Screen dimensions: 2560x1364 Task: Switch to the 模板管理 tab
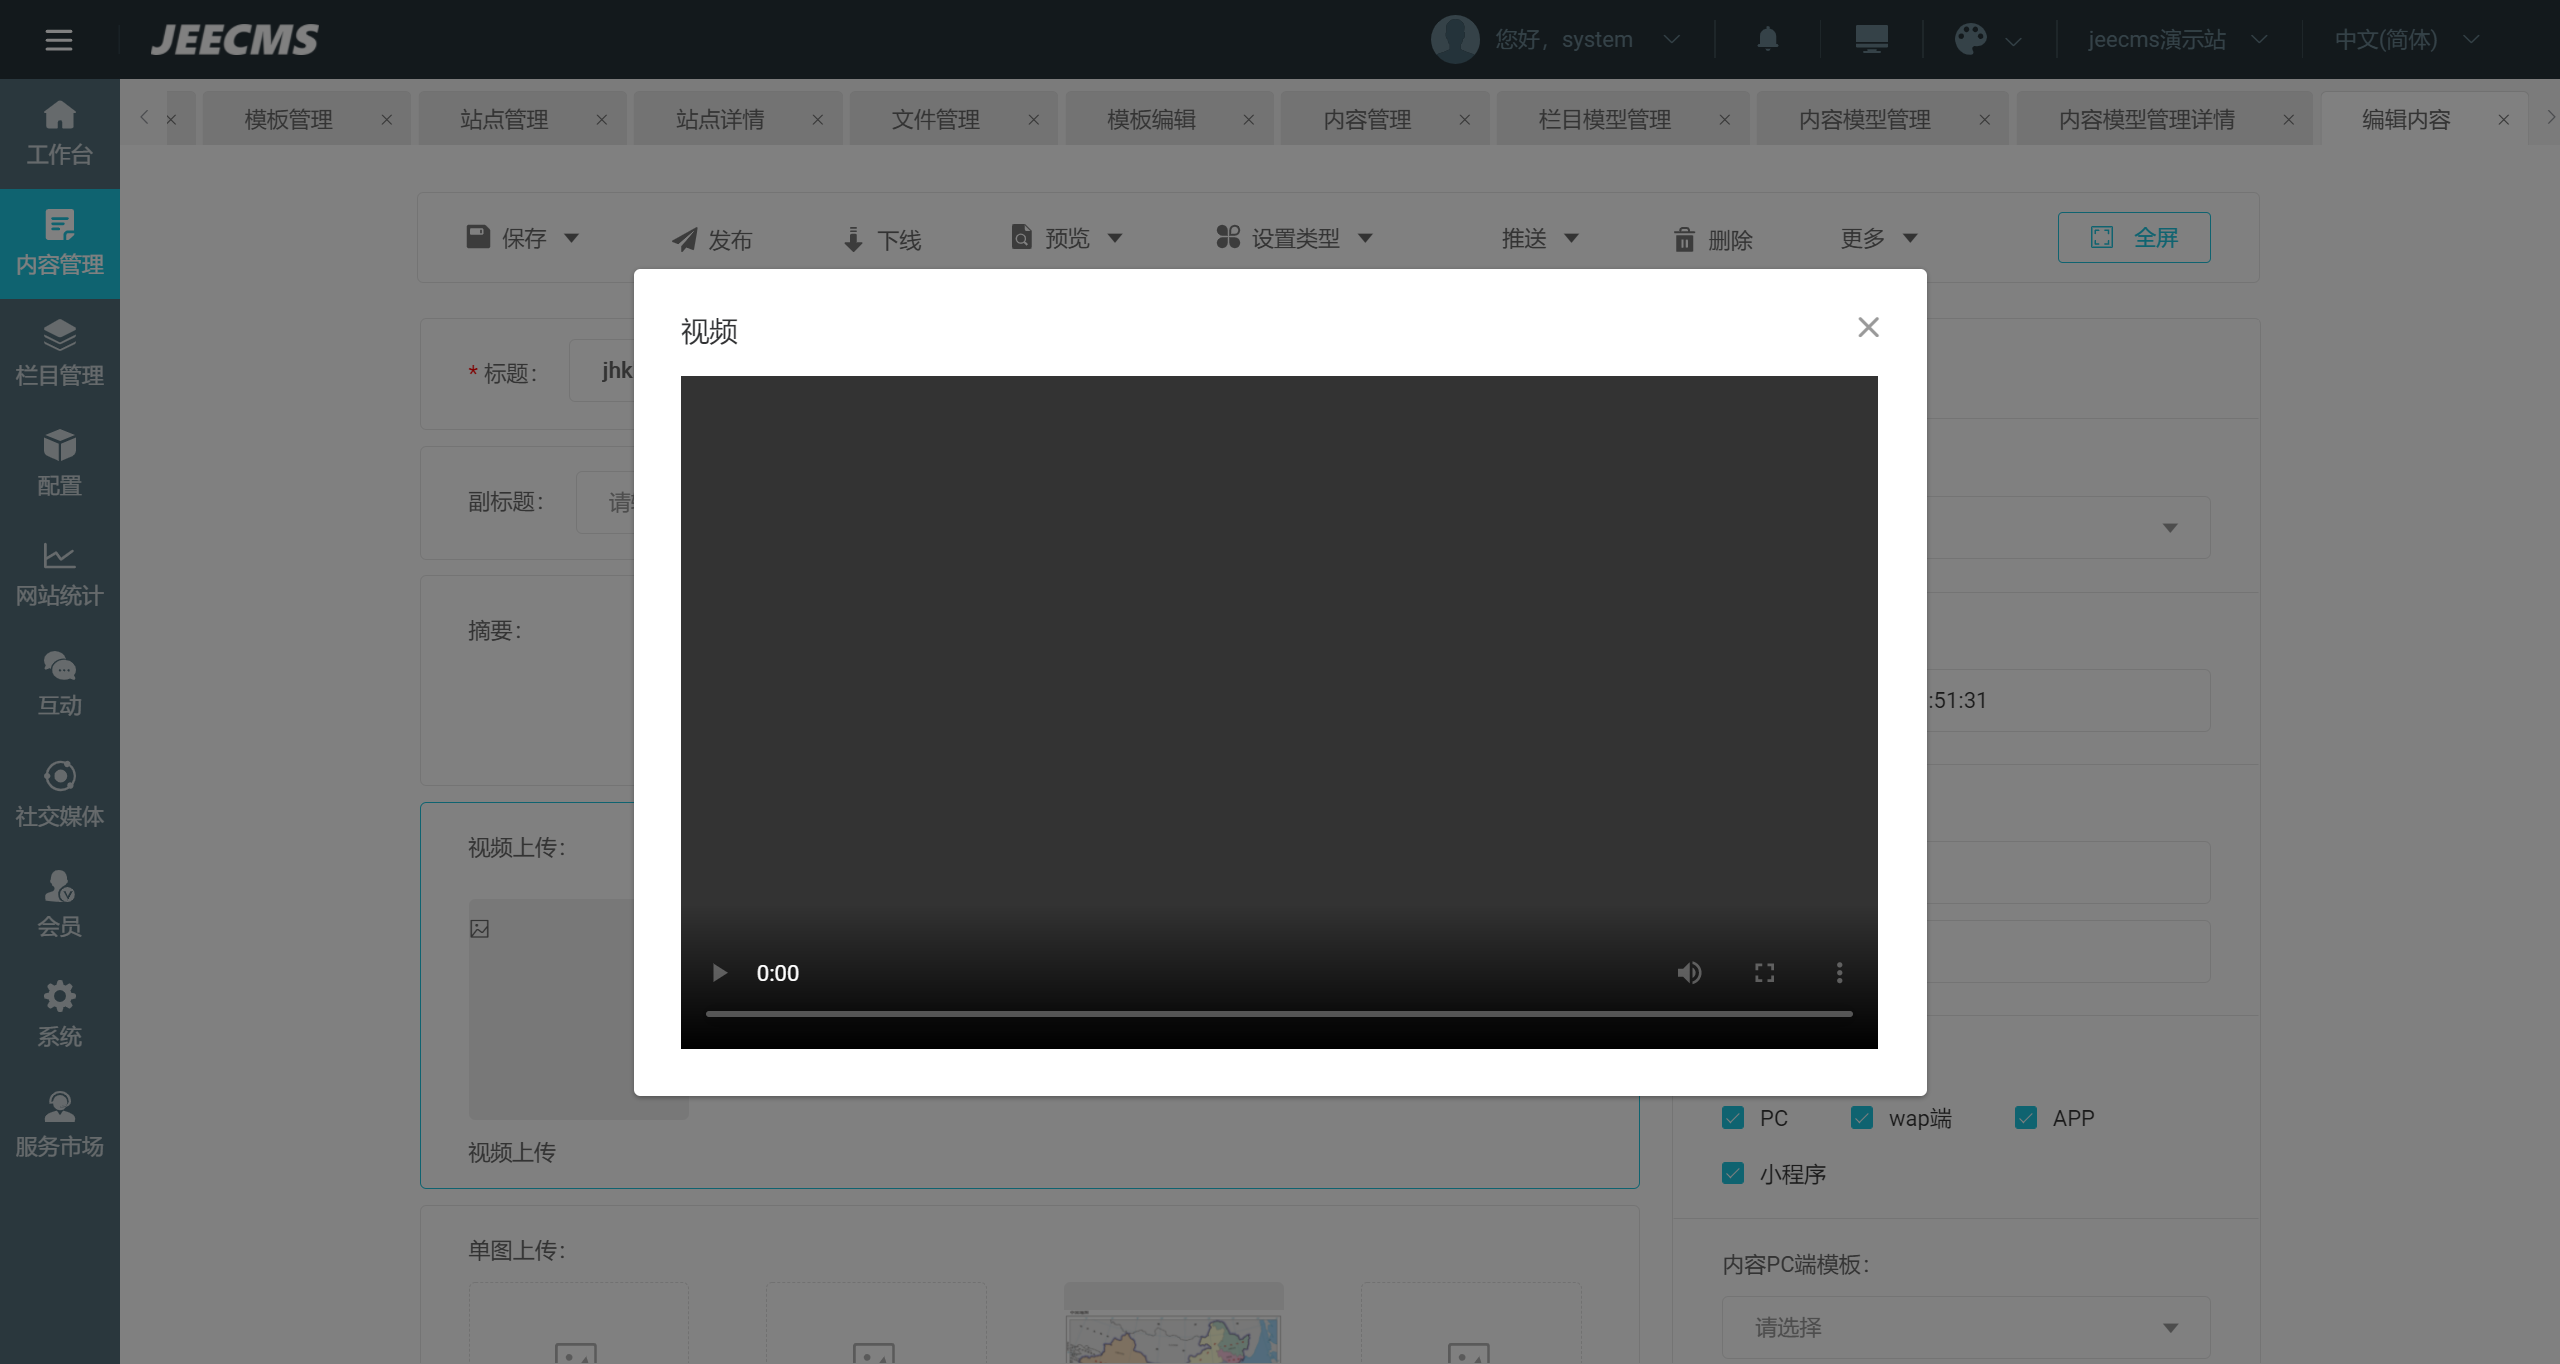click(289, 120)
